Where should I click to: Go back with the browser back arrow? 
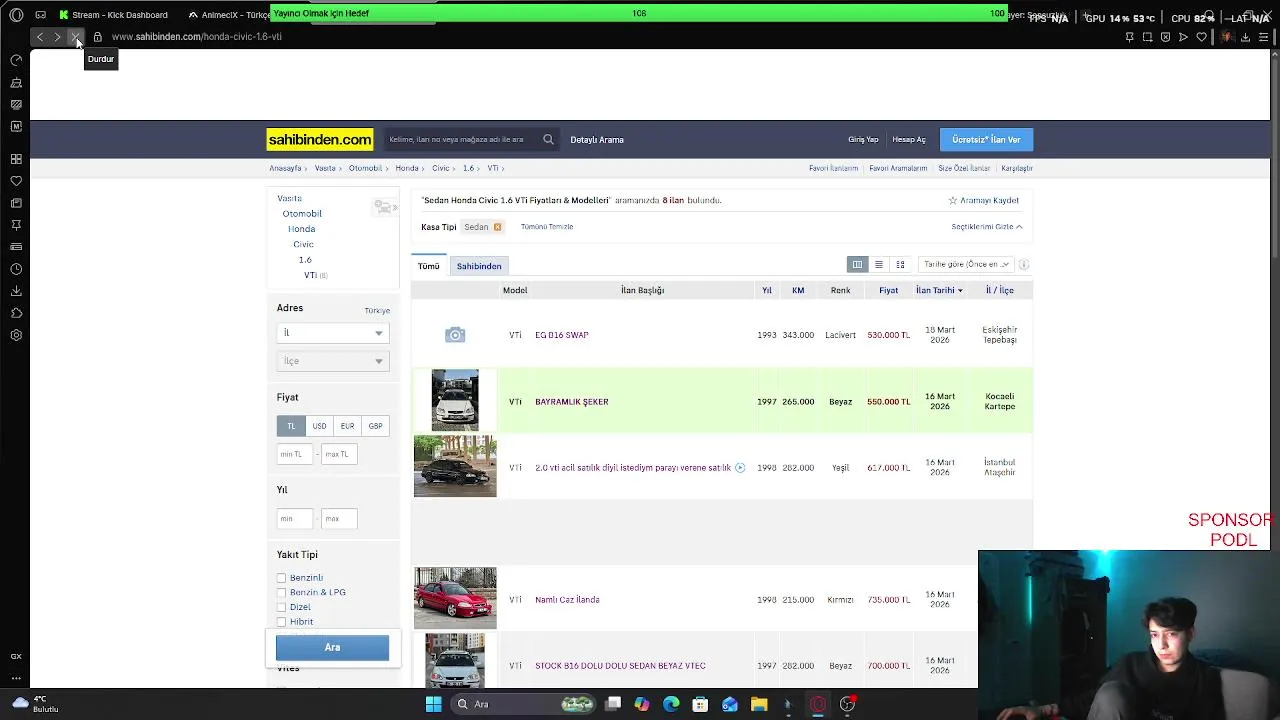pyautogui.click(x=39, y=37)
